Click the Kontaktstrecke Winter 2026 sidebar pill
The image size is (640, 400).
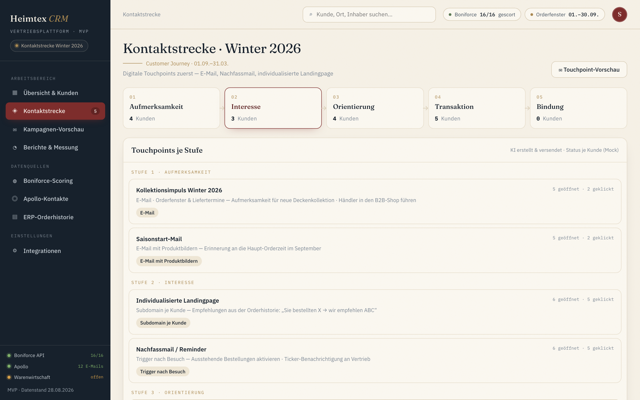(49, 46)
